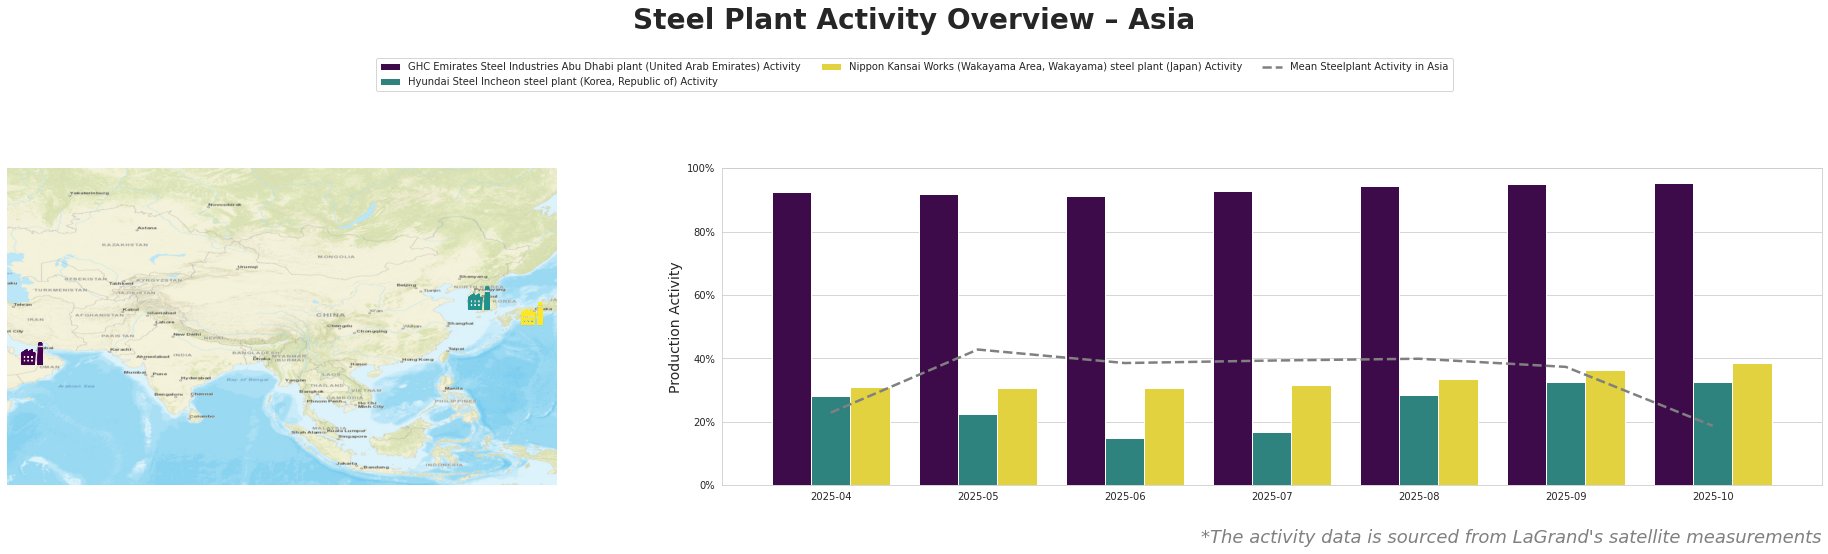
Task: Click the Production Activity axis title
Action: (675, 327)
